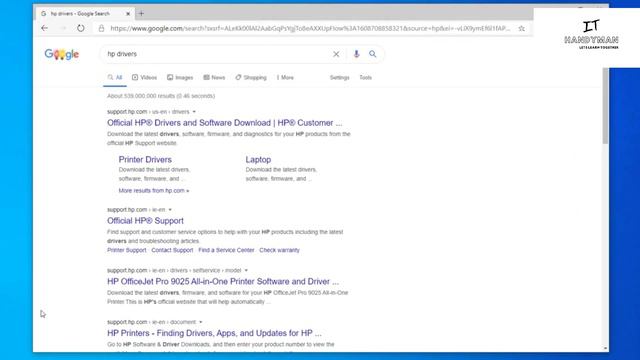
Task: Click the padlock icon in address bar
Action: pyautogui.click(x=101, y=28)
